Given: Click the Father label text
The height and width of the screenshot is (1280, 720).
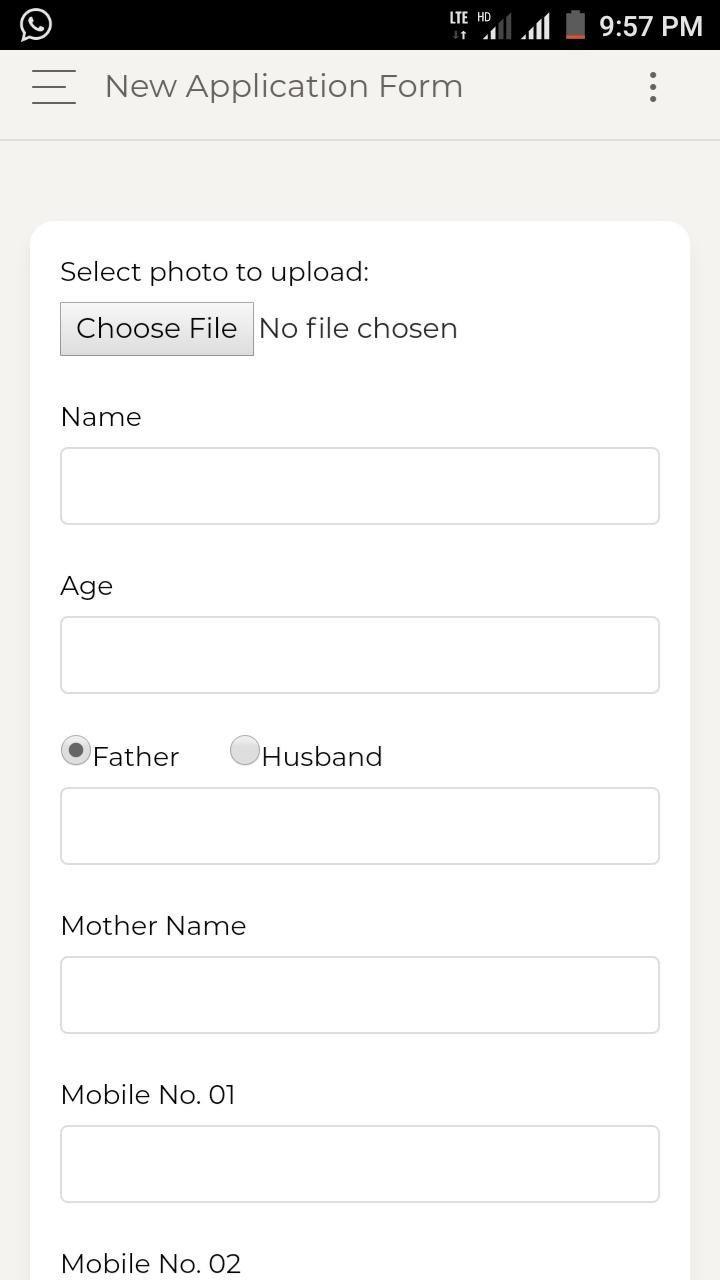Looking at the screenshot, I should [x=136, y=757].
